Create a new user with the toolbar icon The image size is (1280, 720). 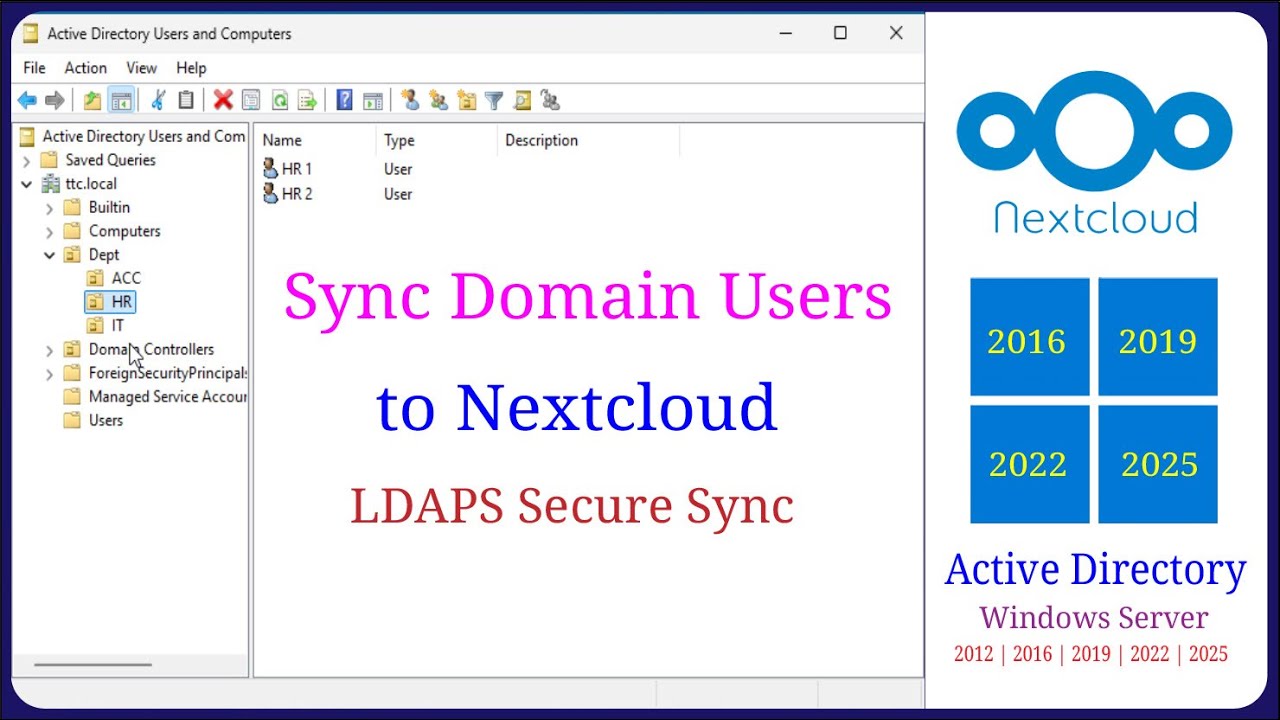pos(409,100)
